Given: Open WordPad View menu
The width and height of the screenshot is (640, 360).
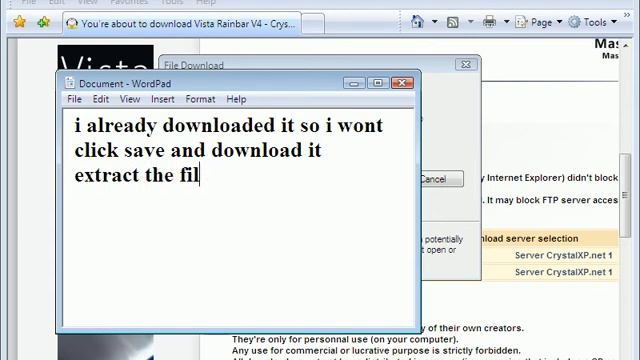Looking at the screenshot, I should 130,99.
